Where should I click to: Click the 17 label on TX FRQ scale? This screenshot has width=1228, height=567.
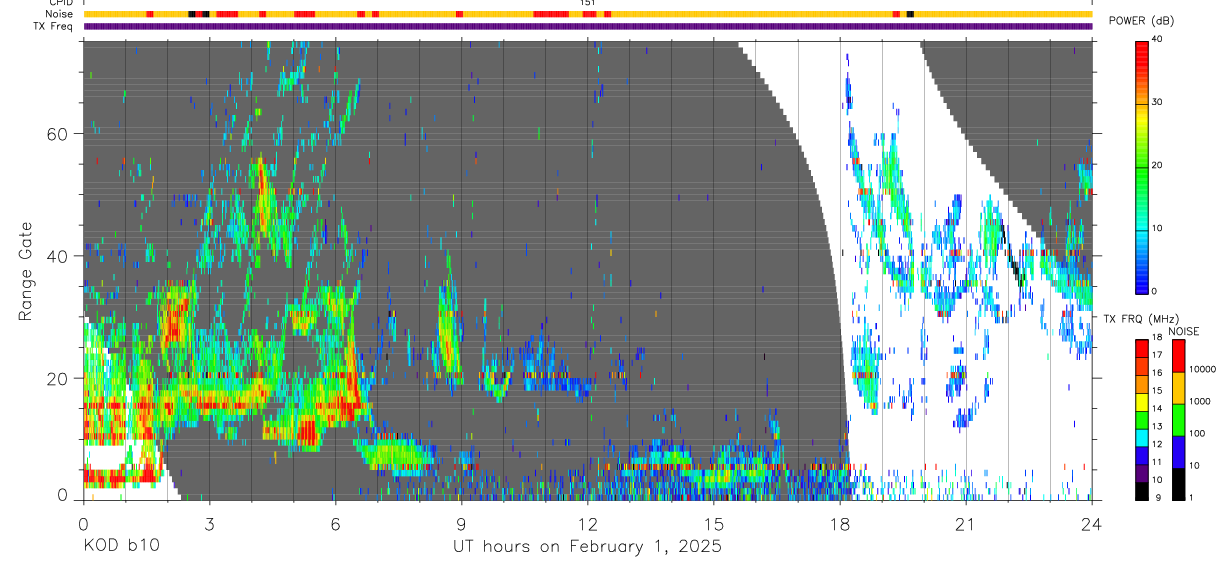coord(1156,356)
